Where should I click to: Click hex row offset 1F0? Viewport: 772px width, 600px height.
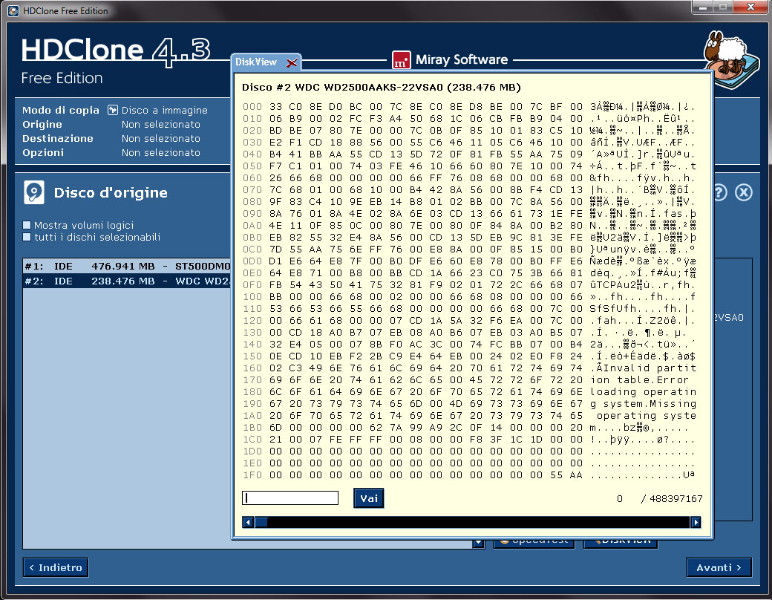[x=252, y=475]
